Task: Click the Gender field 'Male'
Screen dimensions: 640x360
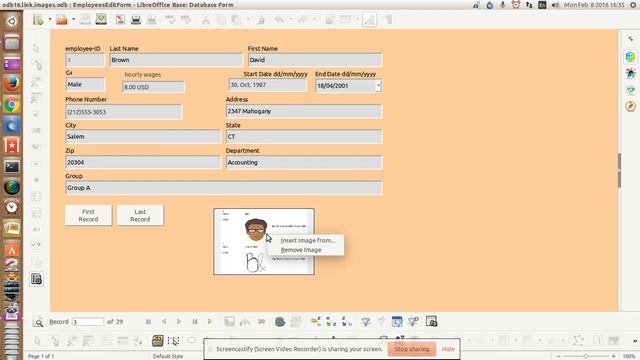Action: click(x=85, y=84)
